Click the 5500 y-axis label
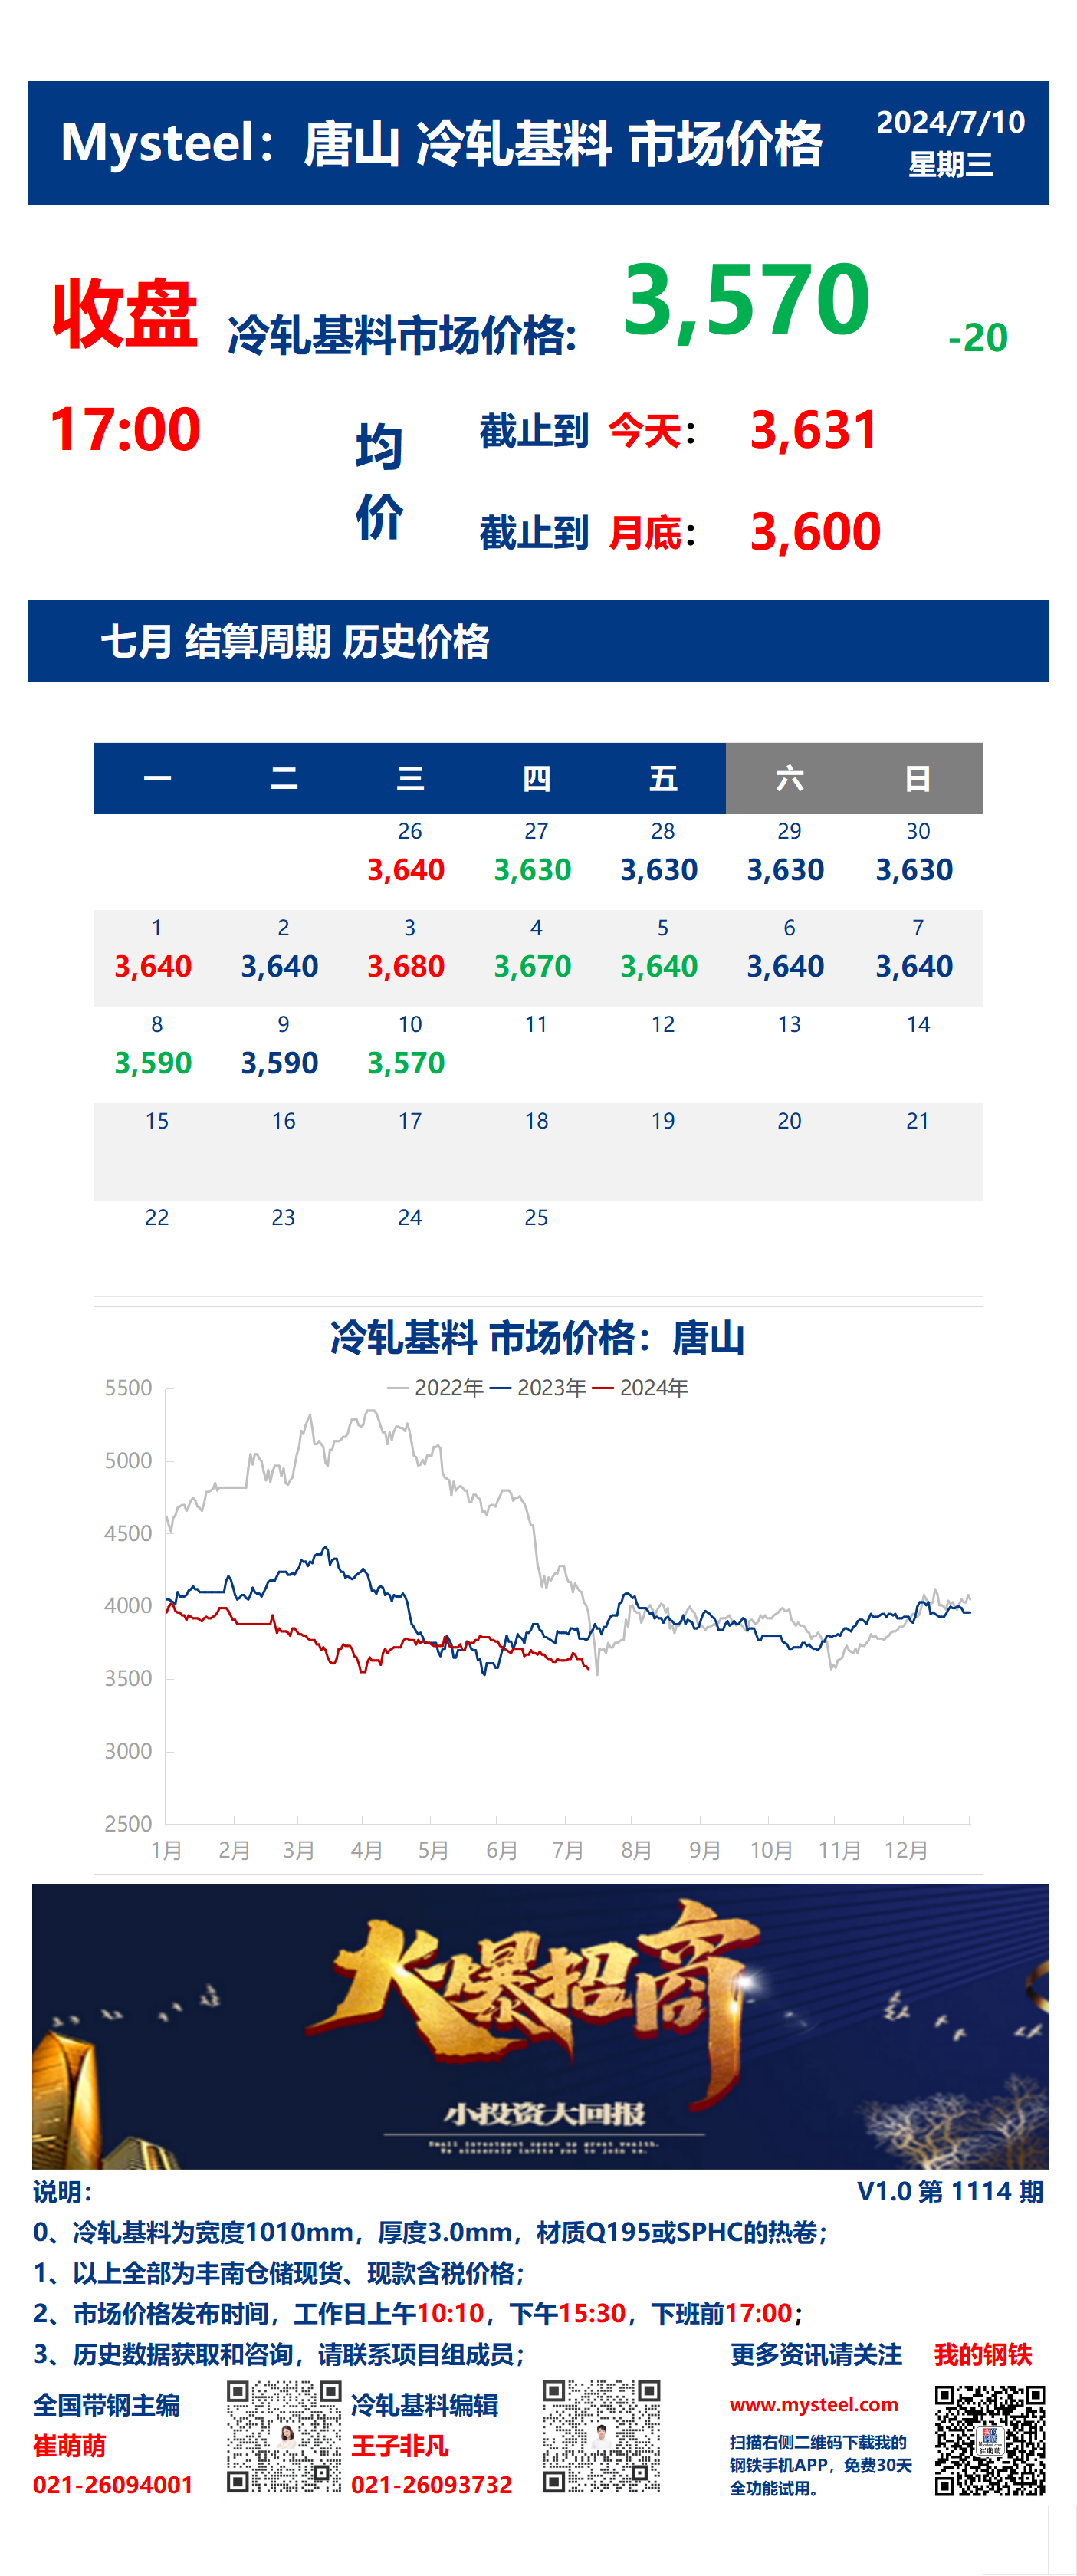 (x=128, y=1388)
